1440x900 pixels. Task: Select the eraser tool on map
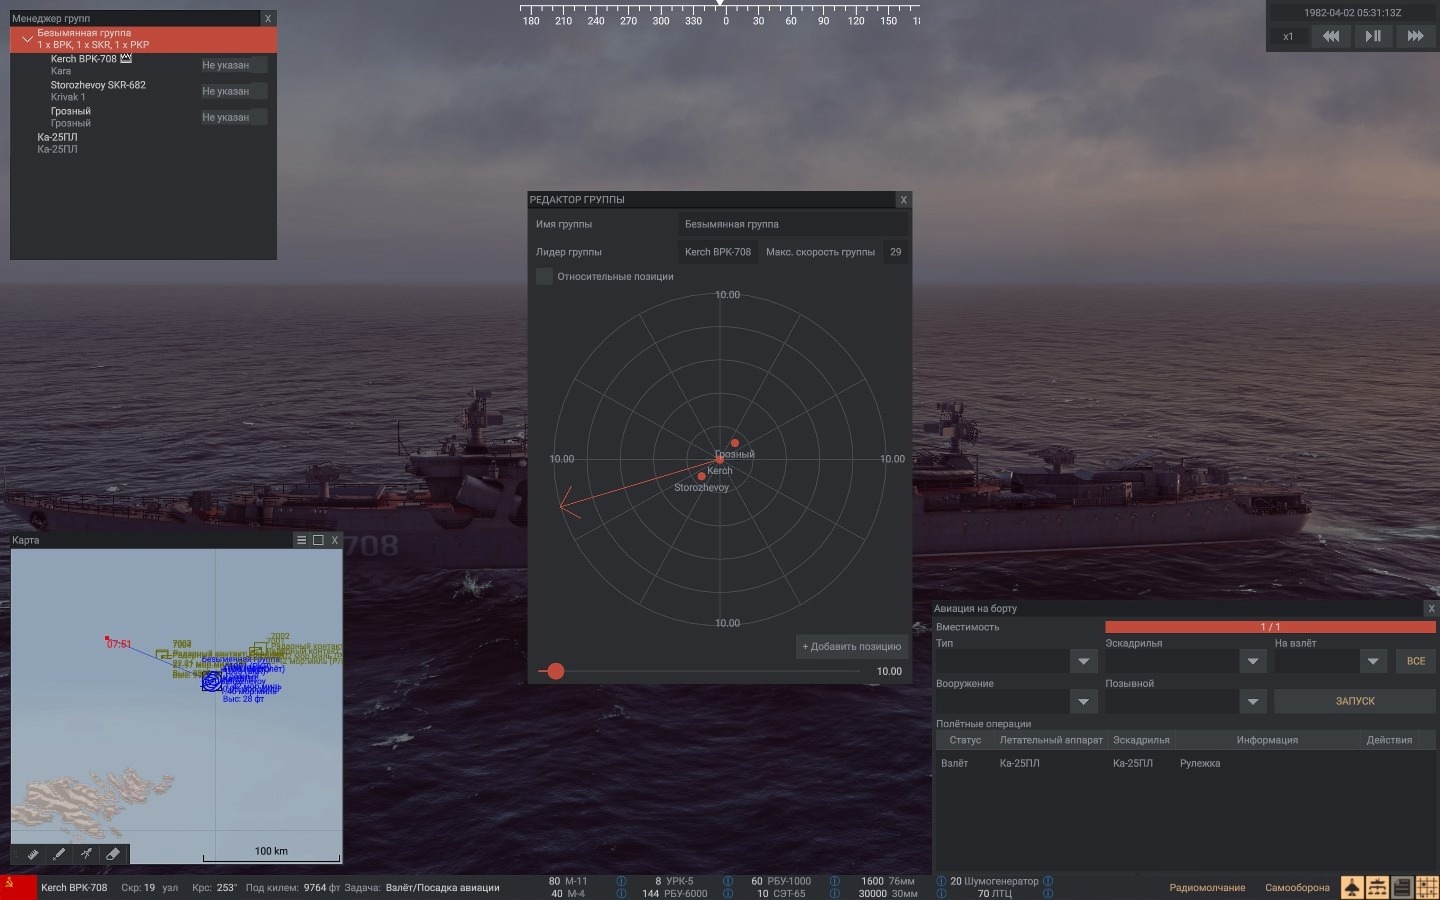113,854
